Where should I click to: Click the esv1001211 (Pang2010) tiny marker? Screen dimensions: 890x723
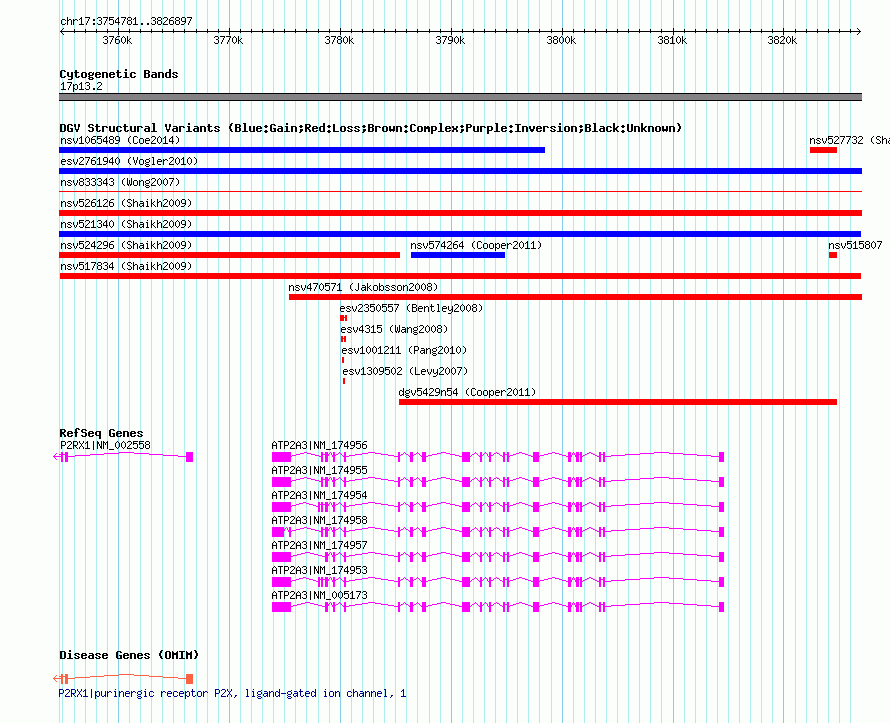click(x=343, y=360)
